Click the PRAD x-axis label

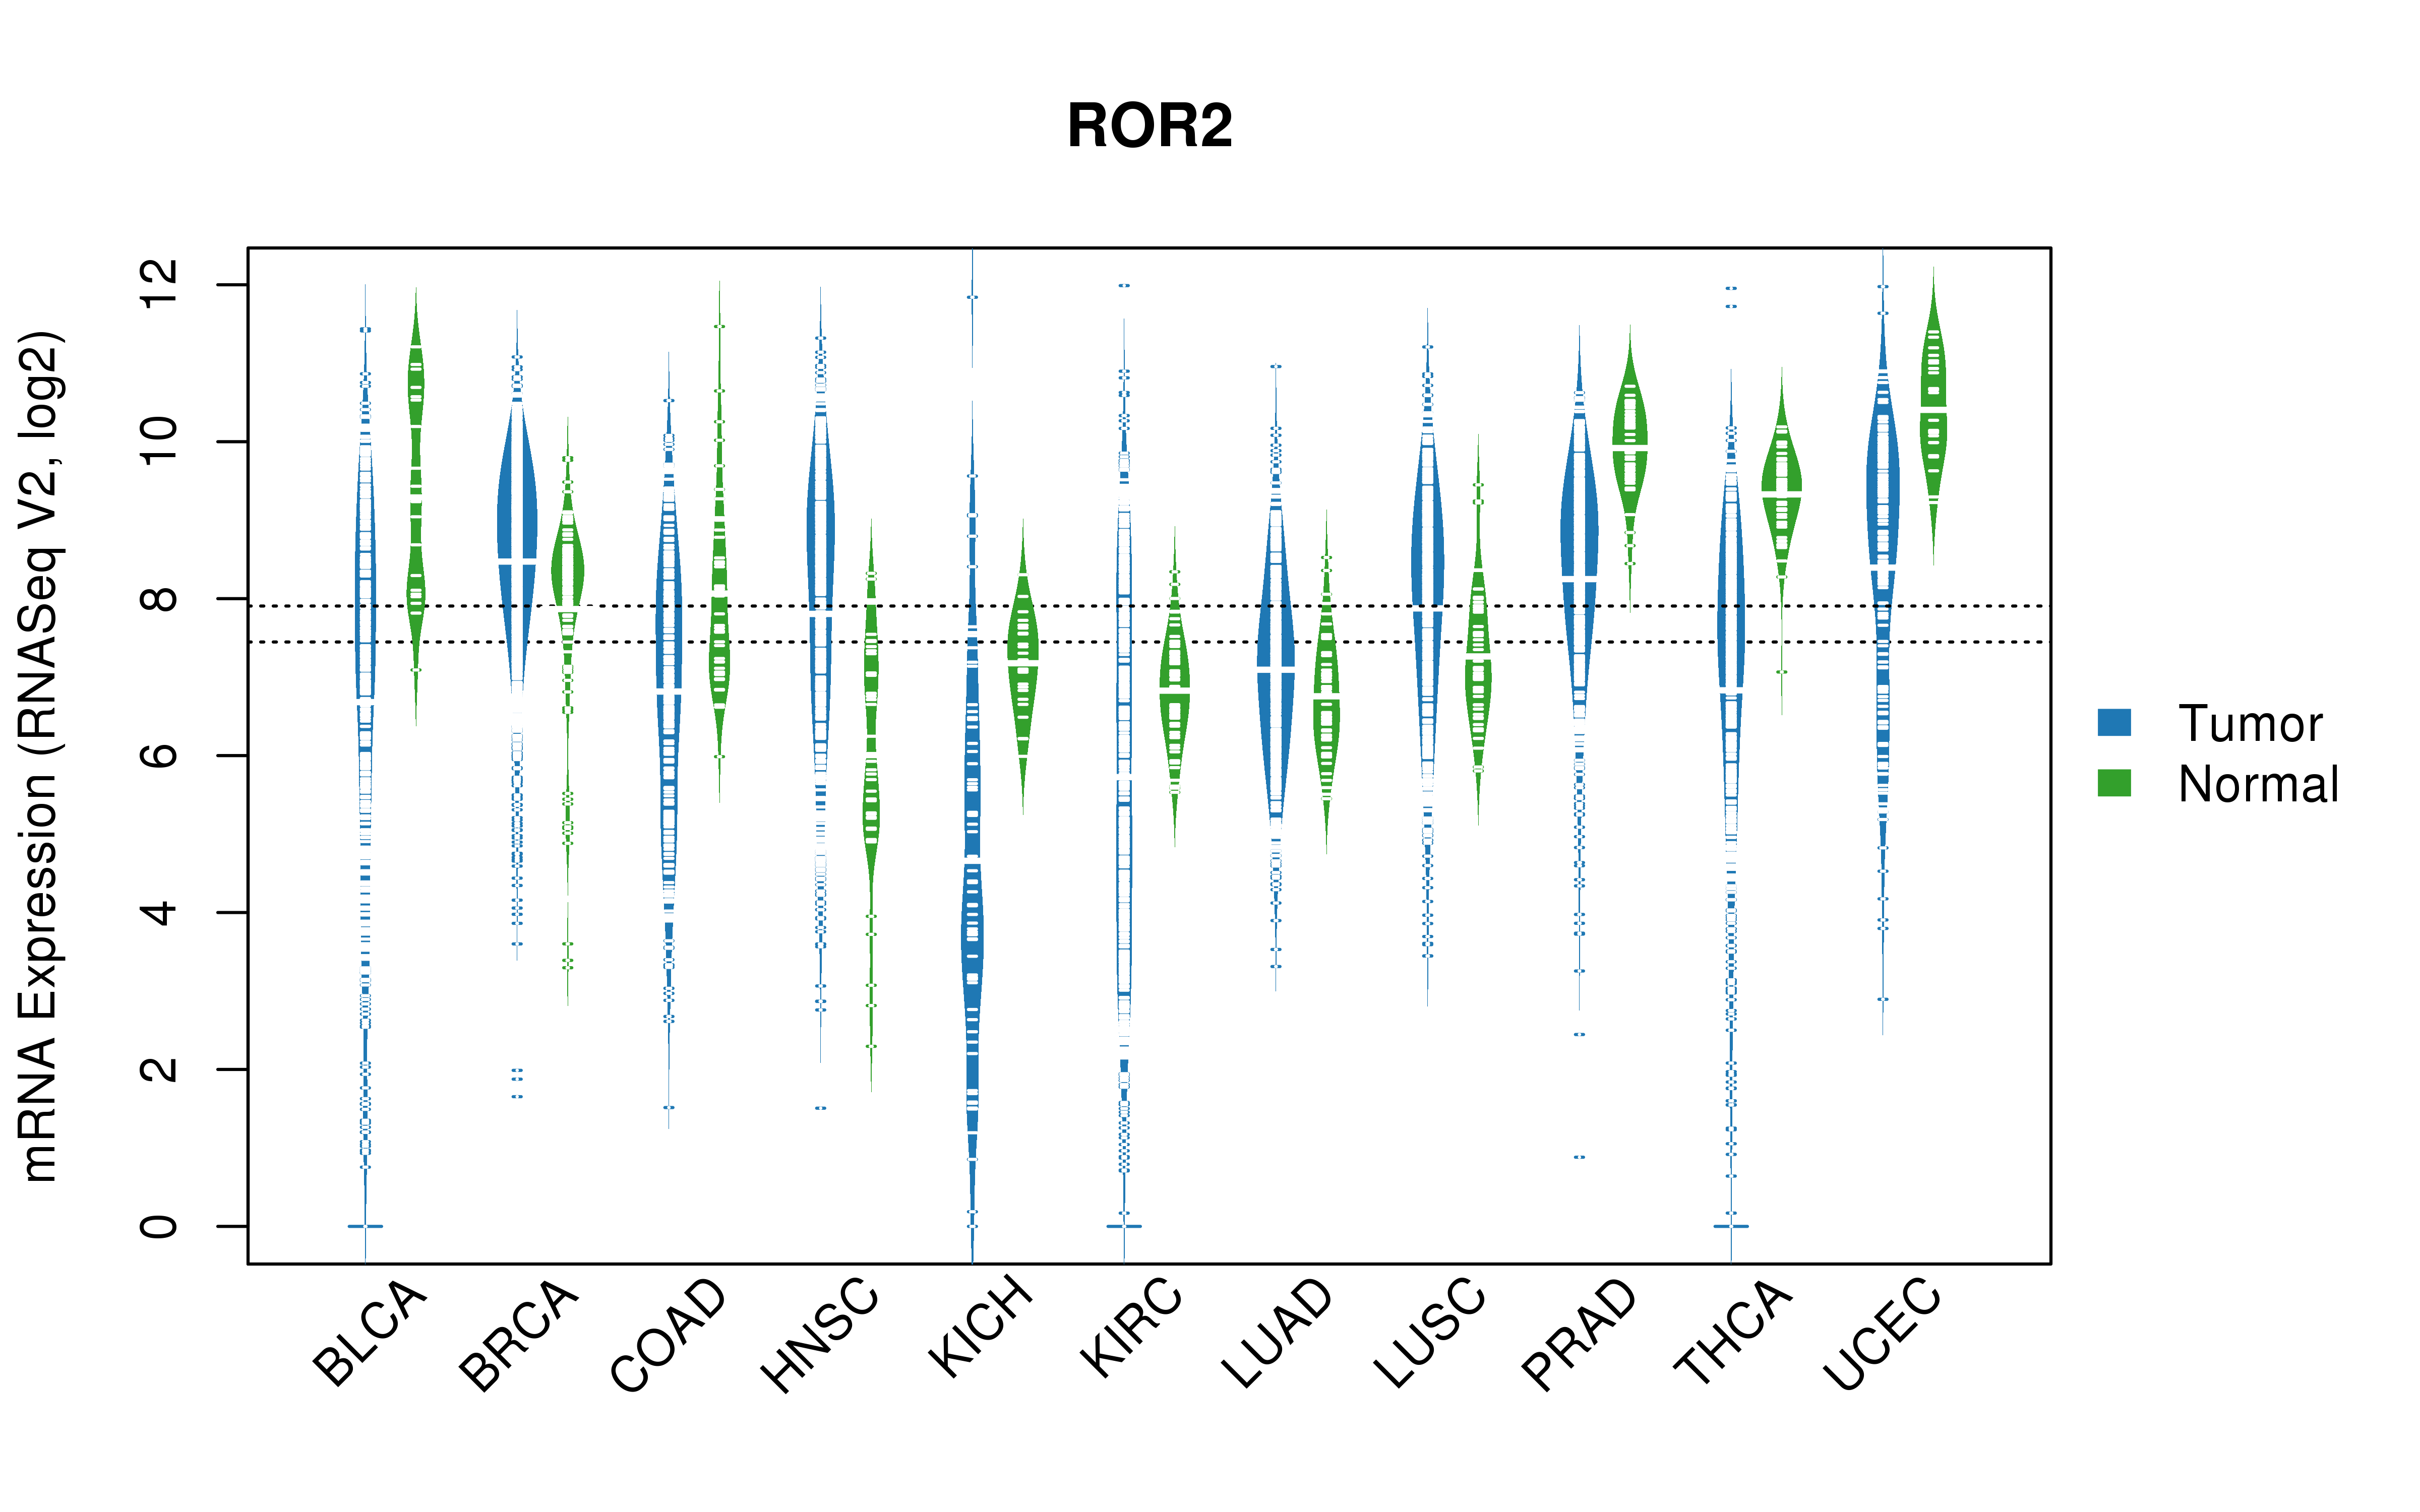coord(1579,1335)
